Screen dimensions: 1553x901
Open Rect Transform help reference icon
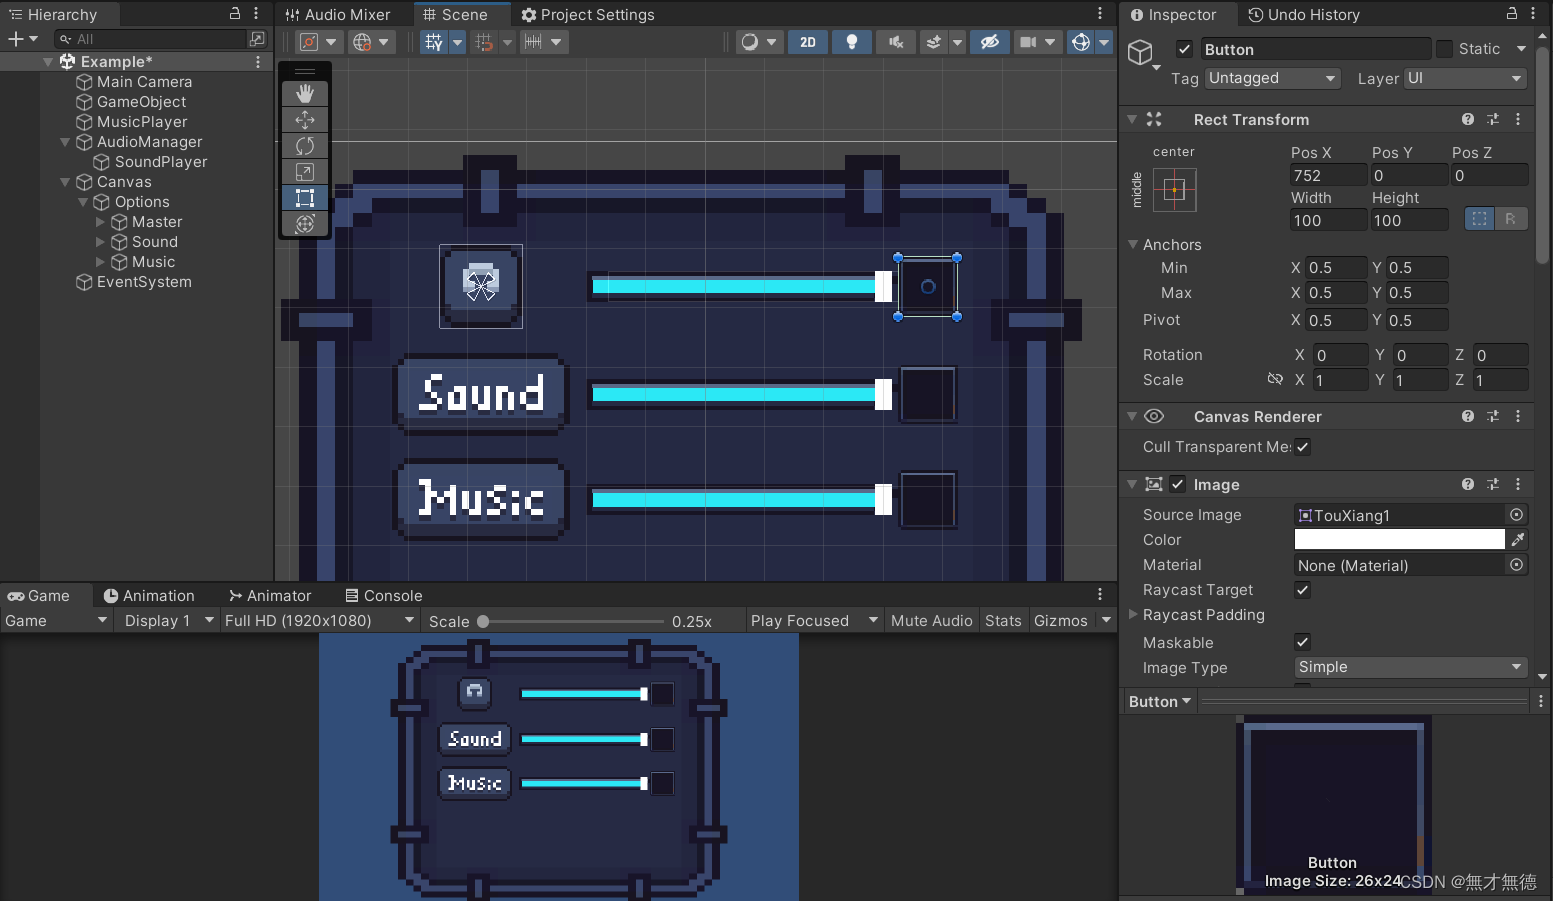point(1468,119)
